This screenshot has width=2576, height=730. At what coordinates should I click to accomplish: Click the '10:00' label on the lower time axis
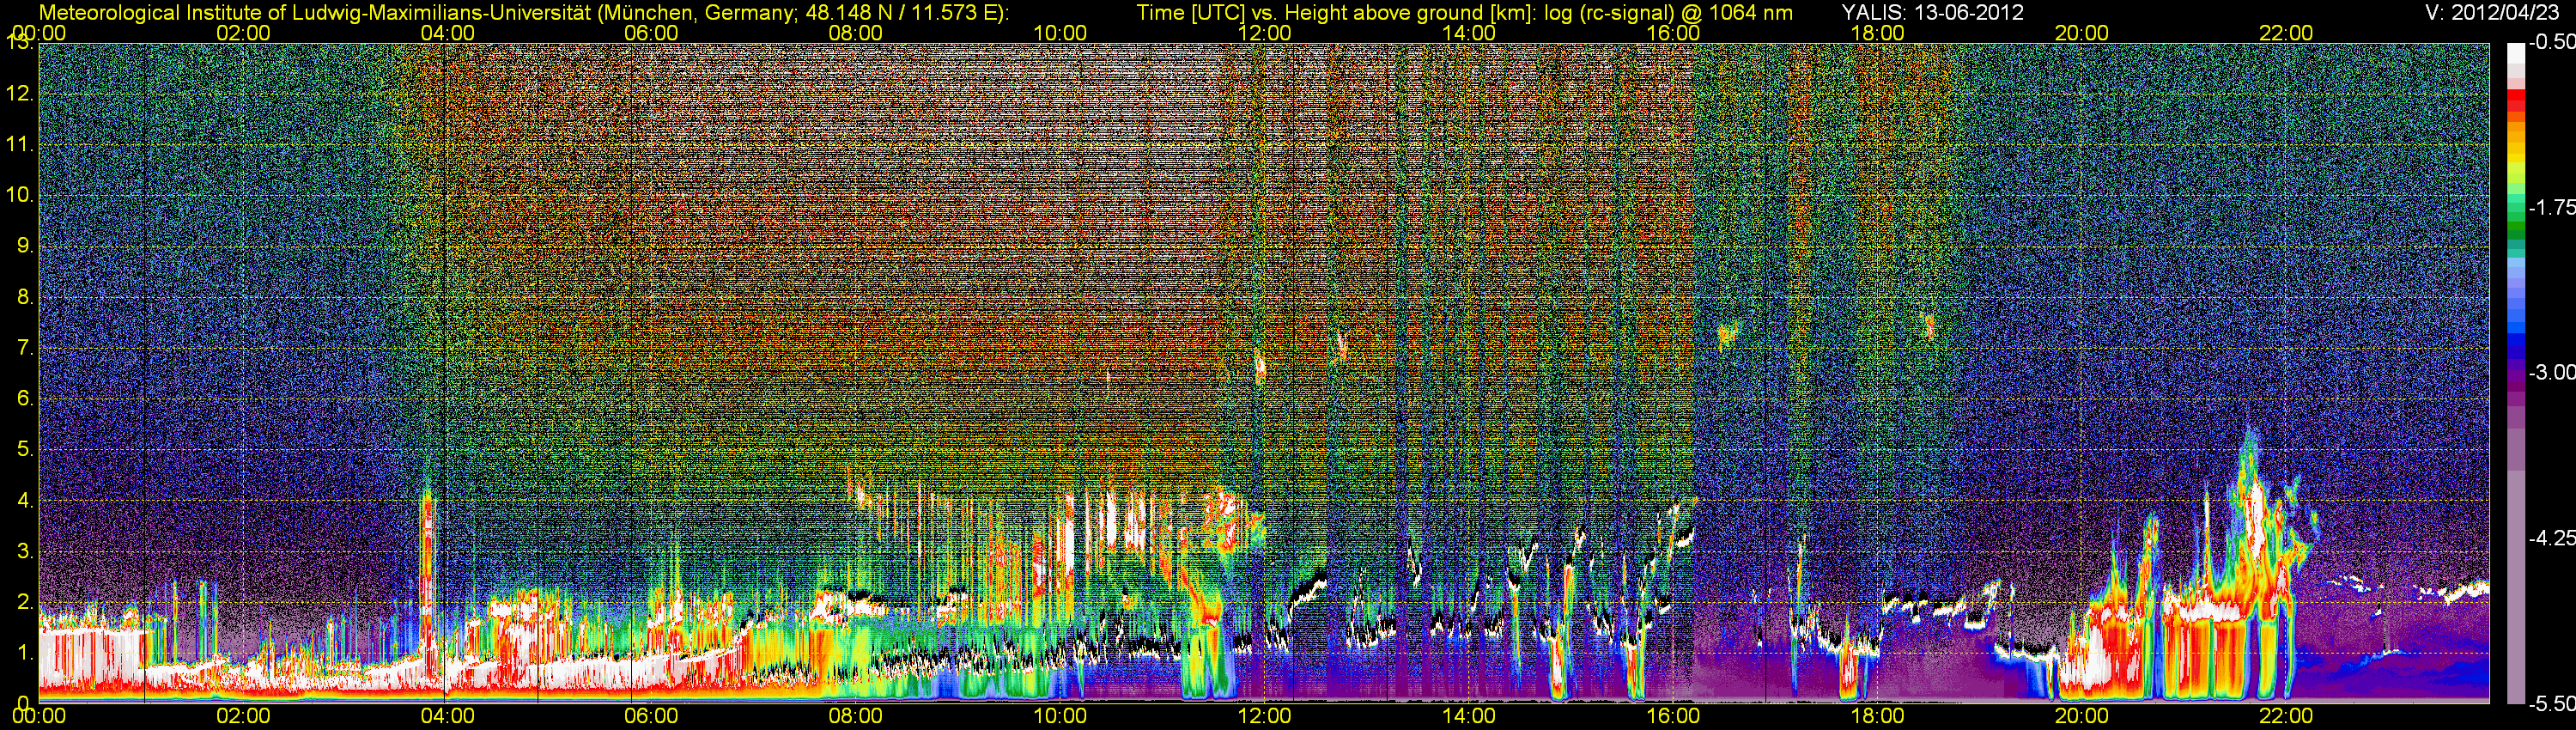click(x=1060, y=717)
